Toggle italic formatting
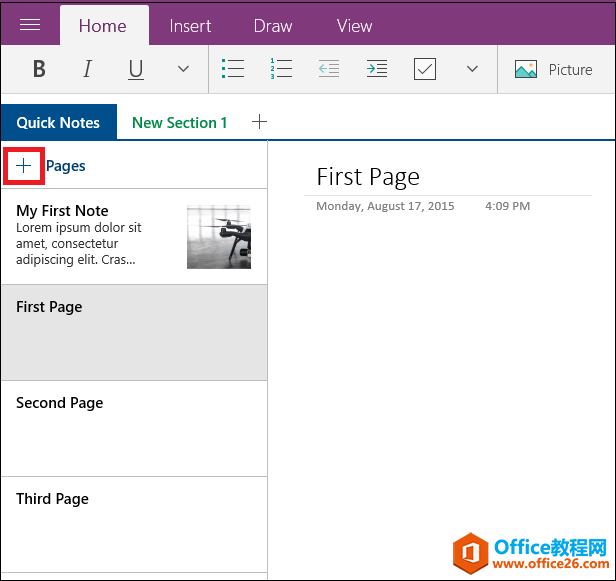 click(87, 70)
